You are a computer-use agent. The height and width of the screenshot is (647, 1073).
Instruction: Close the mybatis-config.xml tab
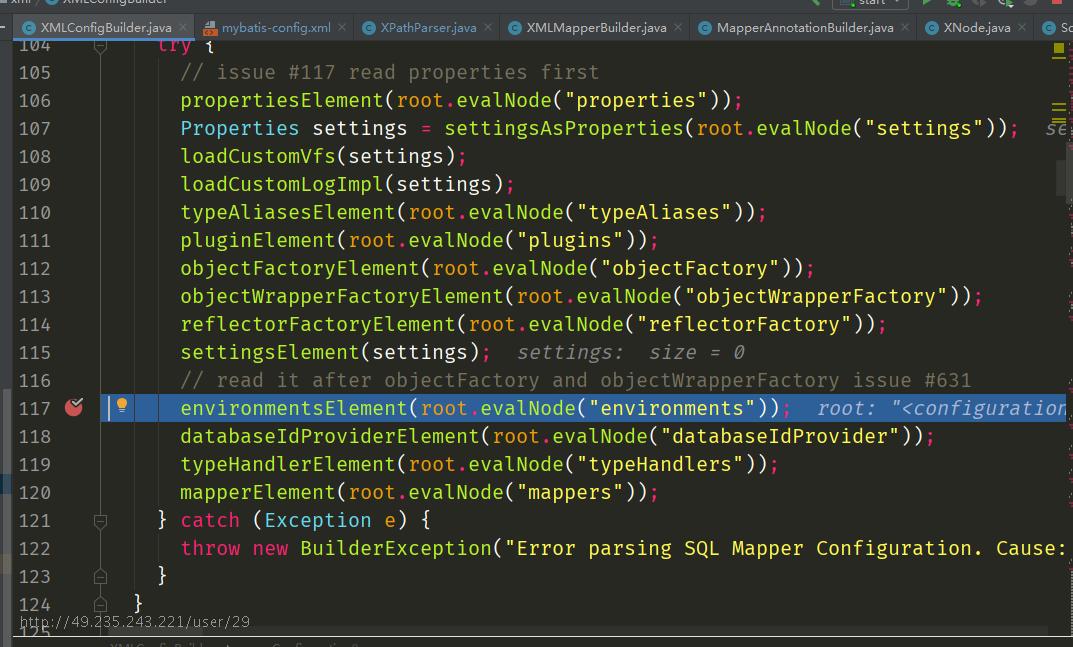point(341,27)
